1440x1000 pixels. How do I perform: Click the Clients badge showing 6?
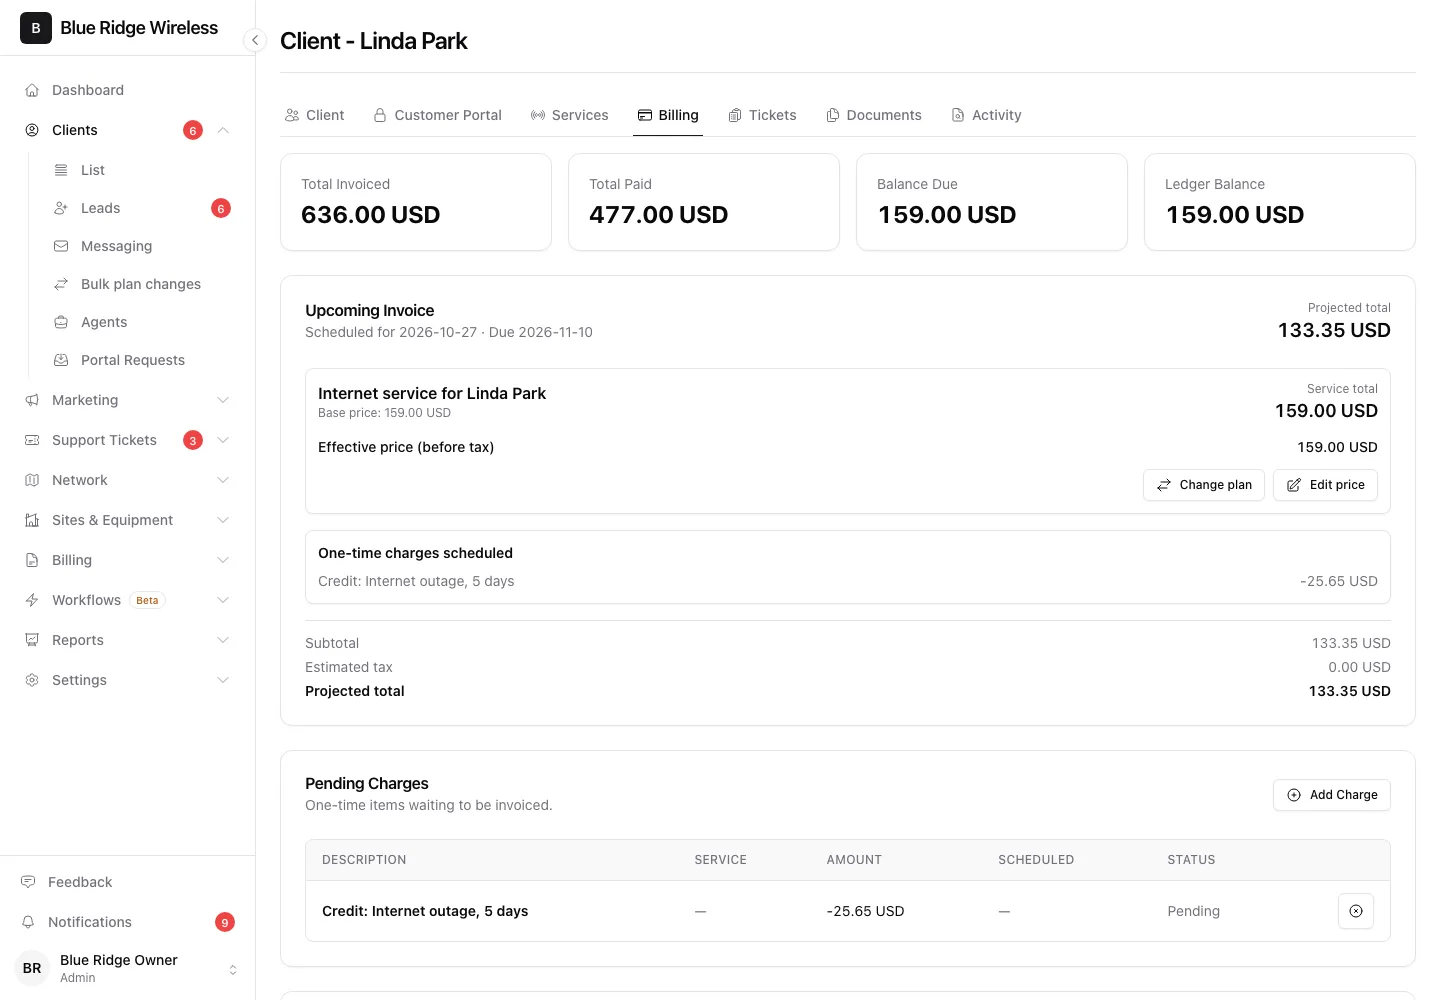click(193, 130)
